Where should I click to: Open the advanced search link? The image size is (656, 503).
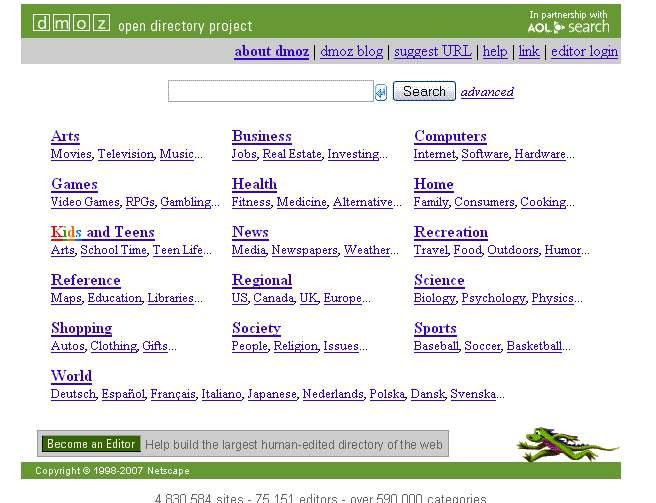[487, 92]
